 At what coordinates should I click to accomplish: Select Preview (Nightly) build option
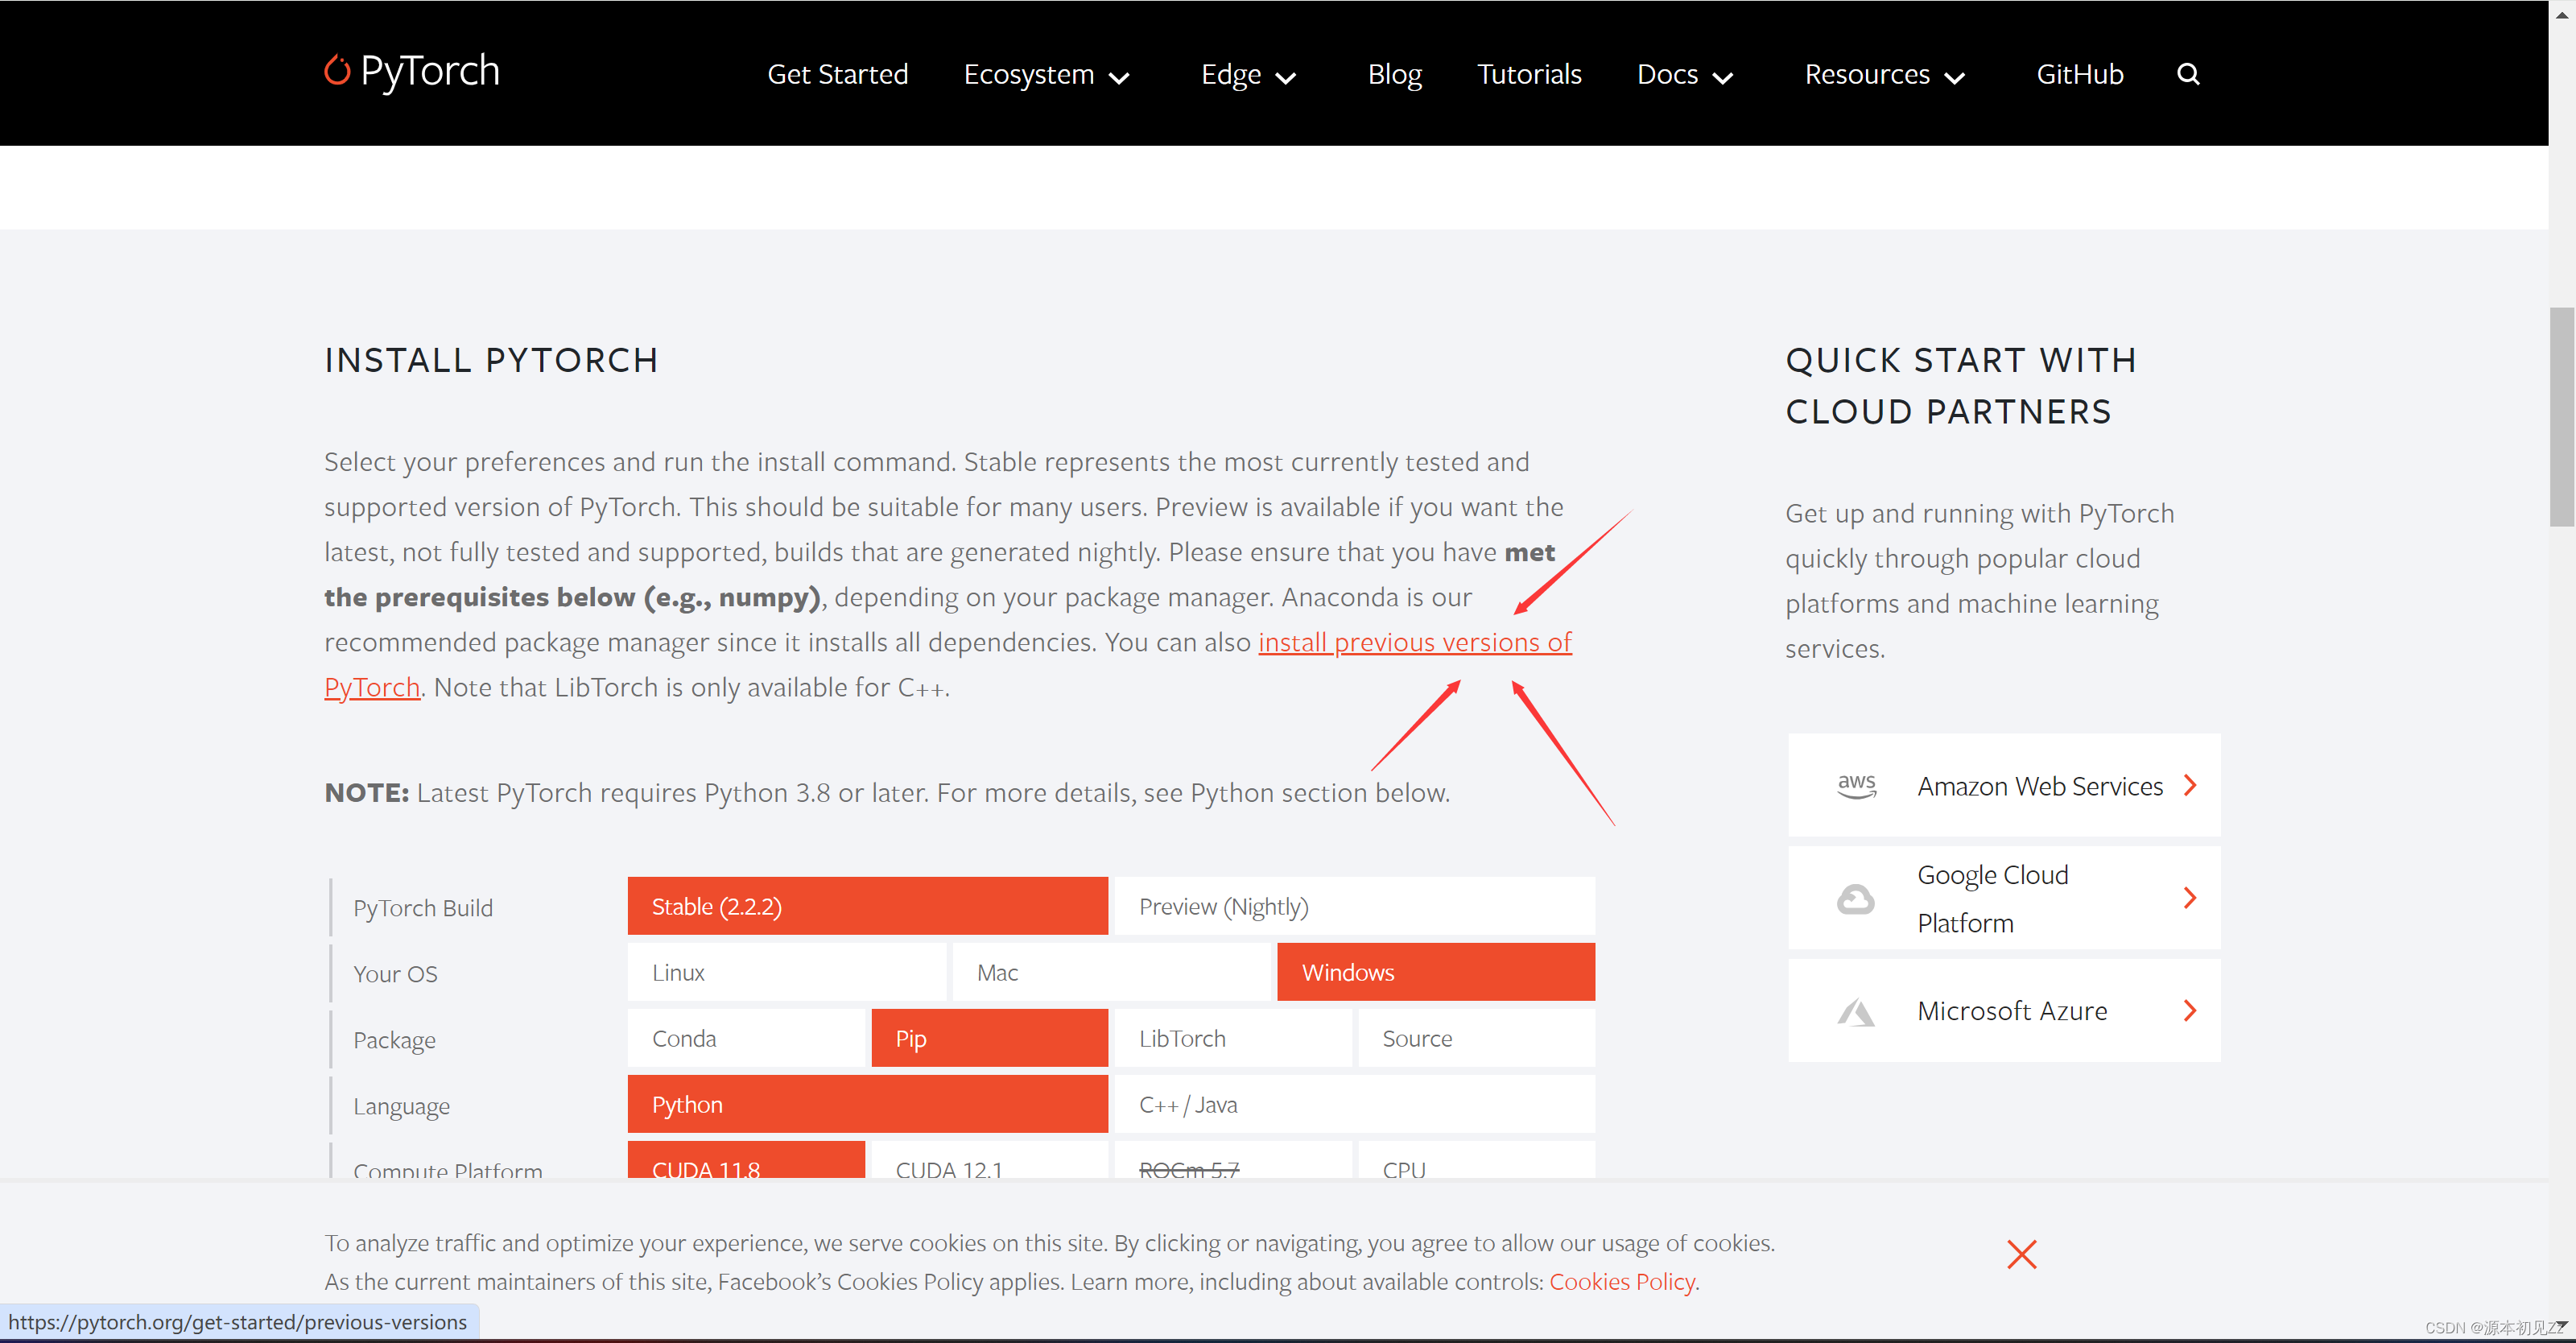1353,906
